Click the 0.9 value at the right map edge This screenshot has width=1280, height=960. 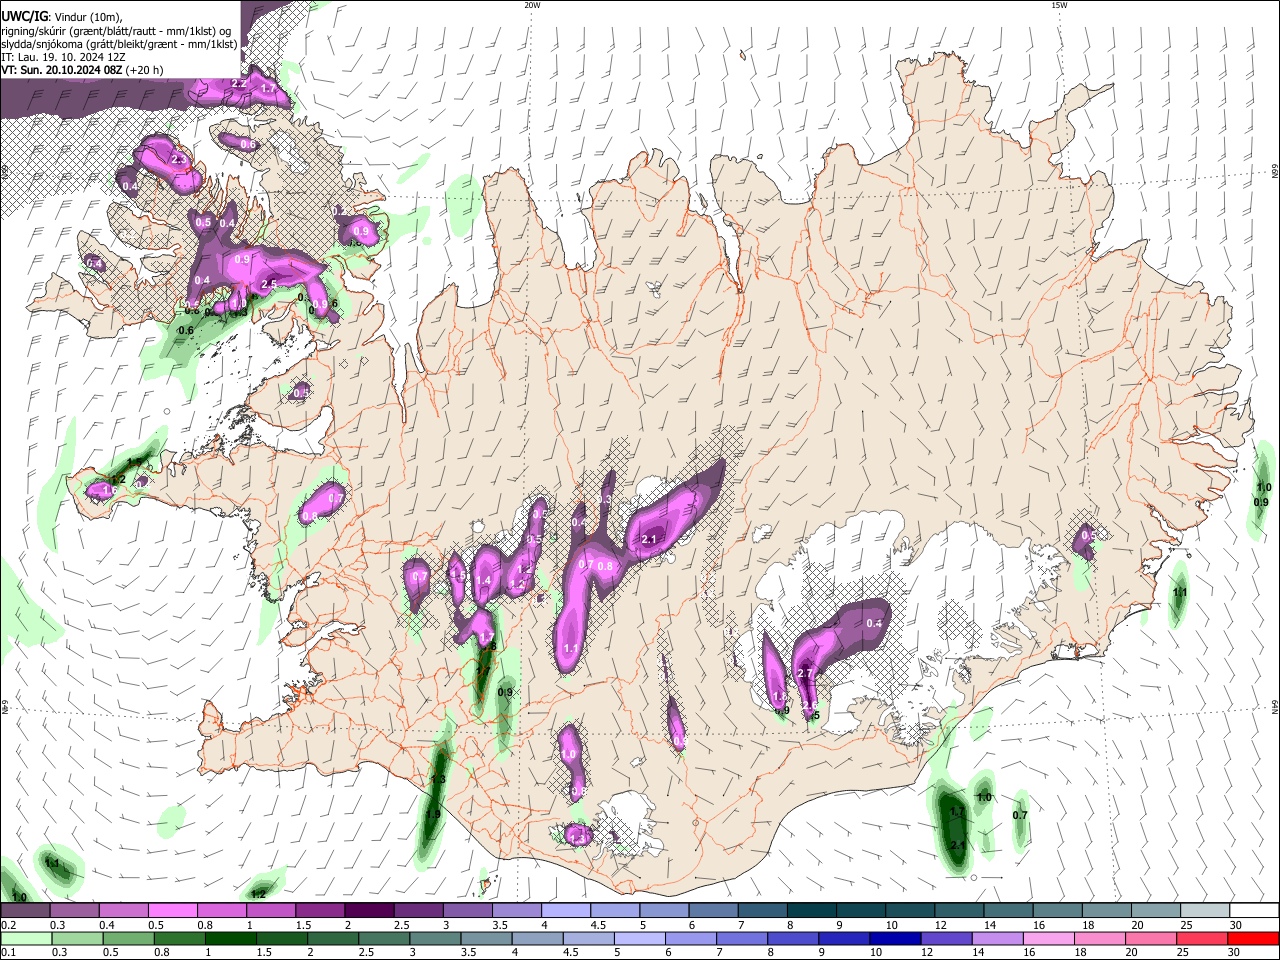point(1262,502)
